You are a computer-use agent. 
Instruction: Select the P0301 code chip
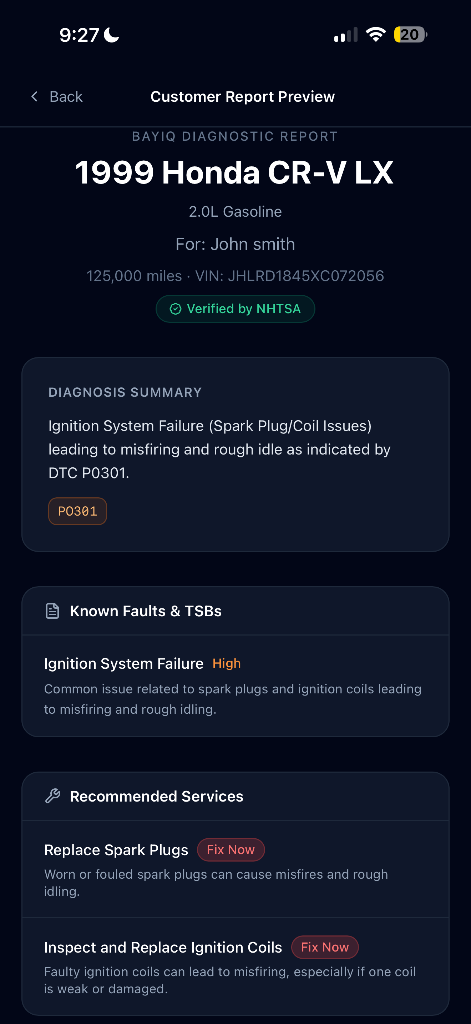pyautogui.click(x=77, y=511)
